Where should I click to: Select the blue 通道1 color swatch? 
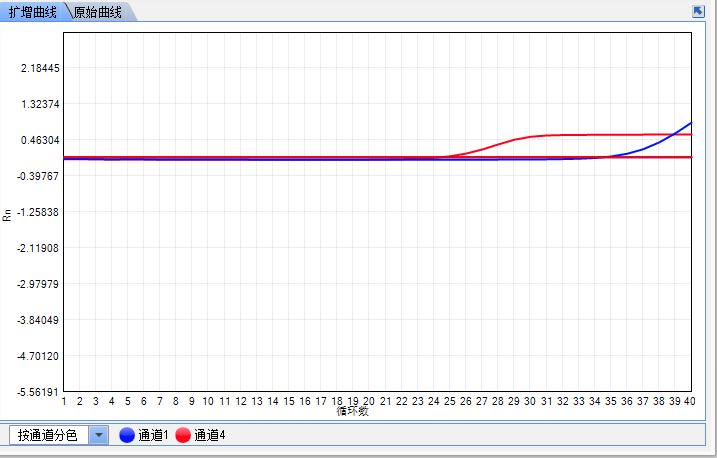point(127,435)
